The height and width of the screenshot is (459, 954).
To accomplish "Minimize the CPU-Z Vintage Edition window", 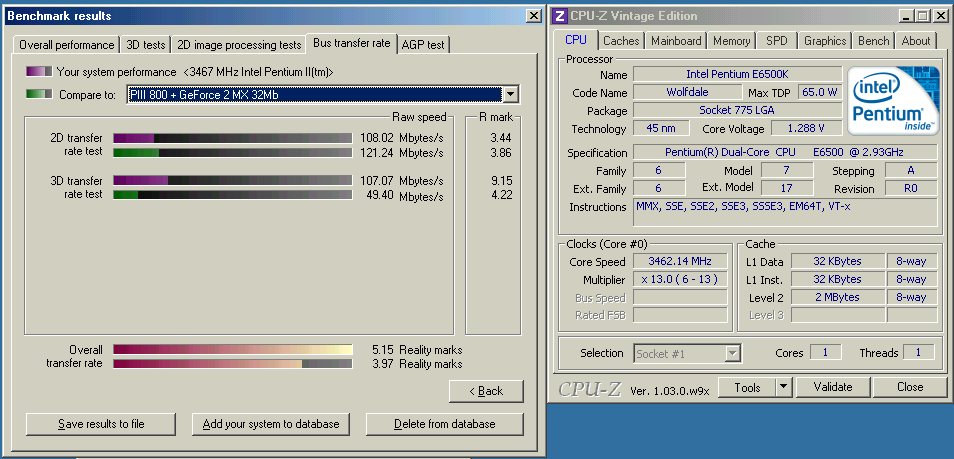I will pyautogui.click(x=907, y=16).
